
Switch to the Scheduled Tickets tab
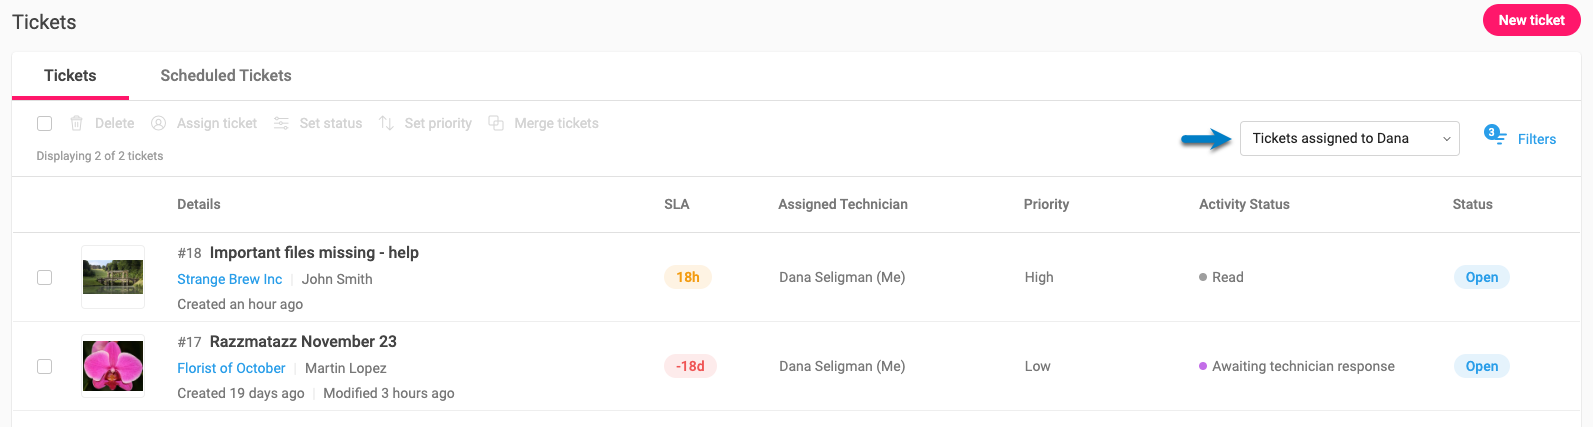click(226, 75)
